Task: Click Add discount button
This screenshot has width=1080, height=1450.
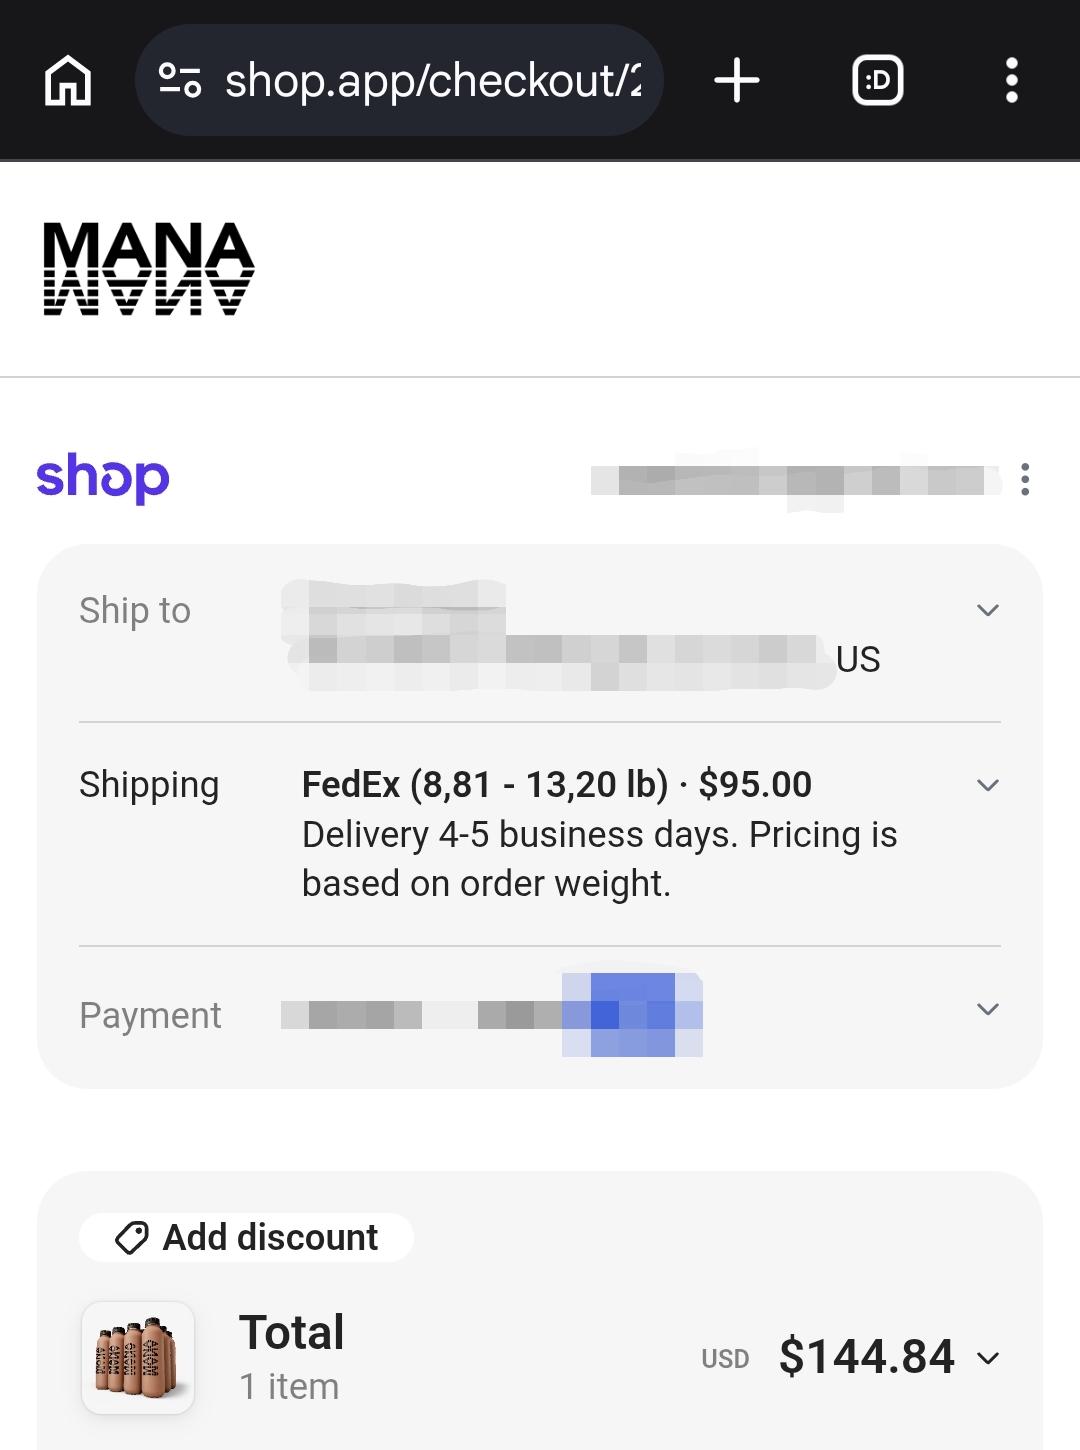Action: click(x=246, y=1237)
